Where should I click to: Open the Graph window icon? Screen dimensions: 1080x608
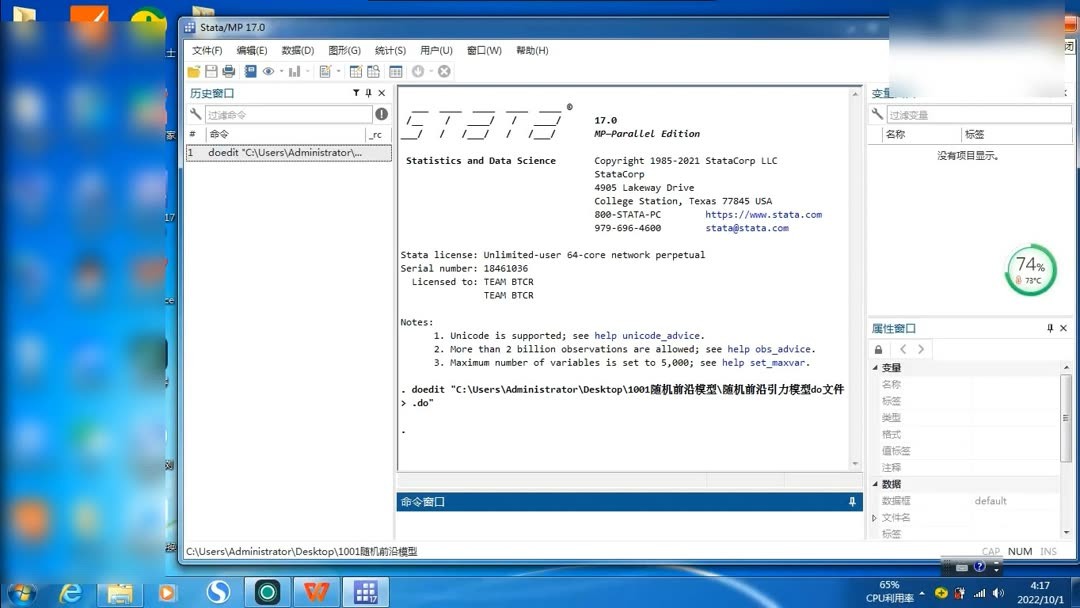(x=294, y=71)
